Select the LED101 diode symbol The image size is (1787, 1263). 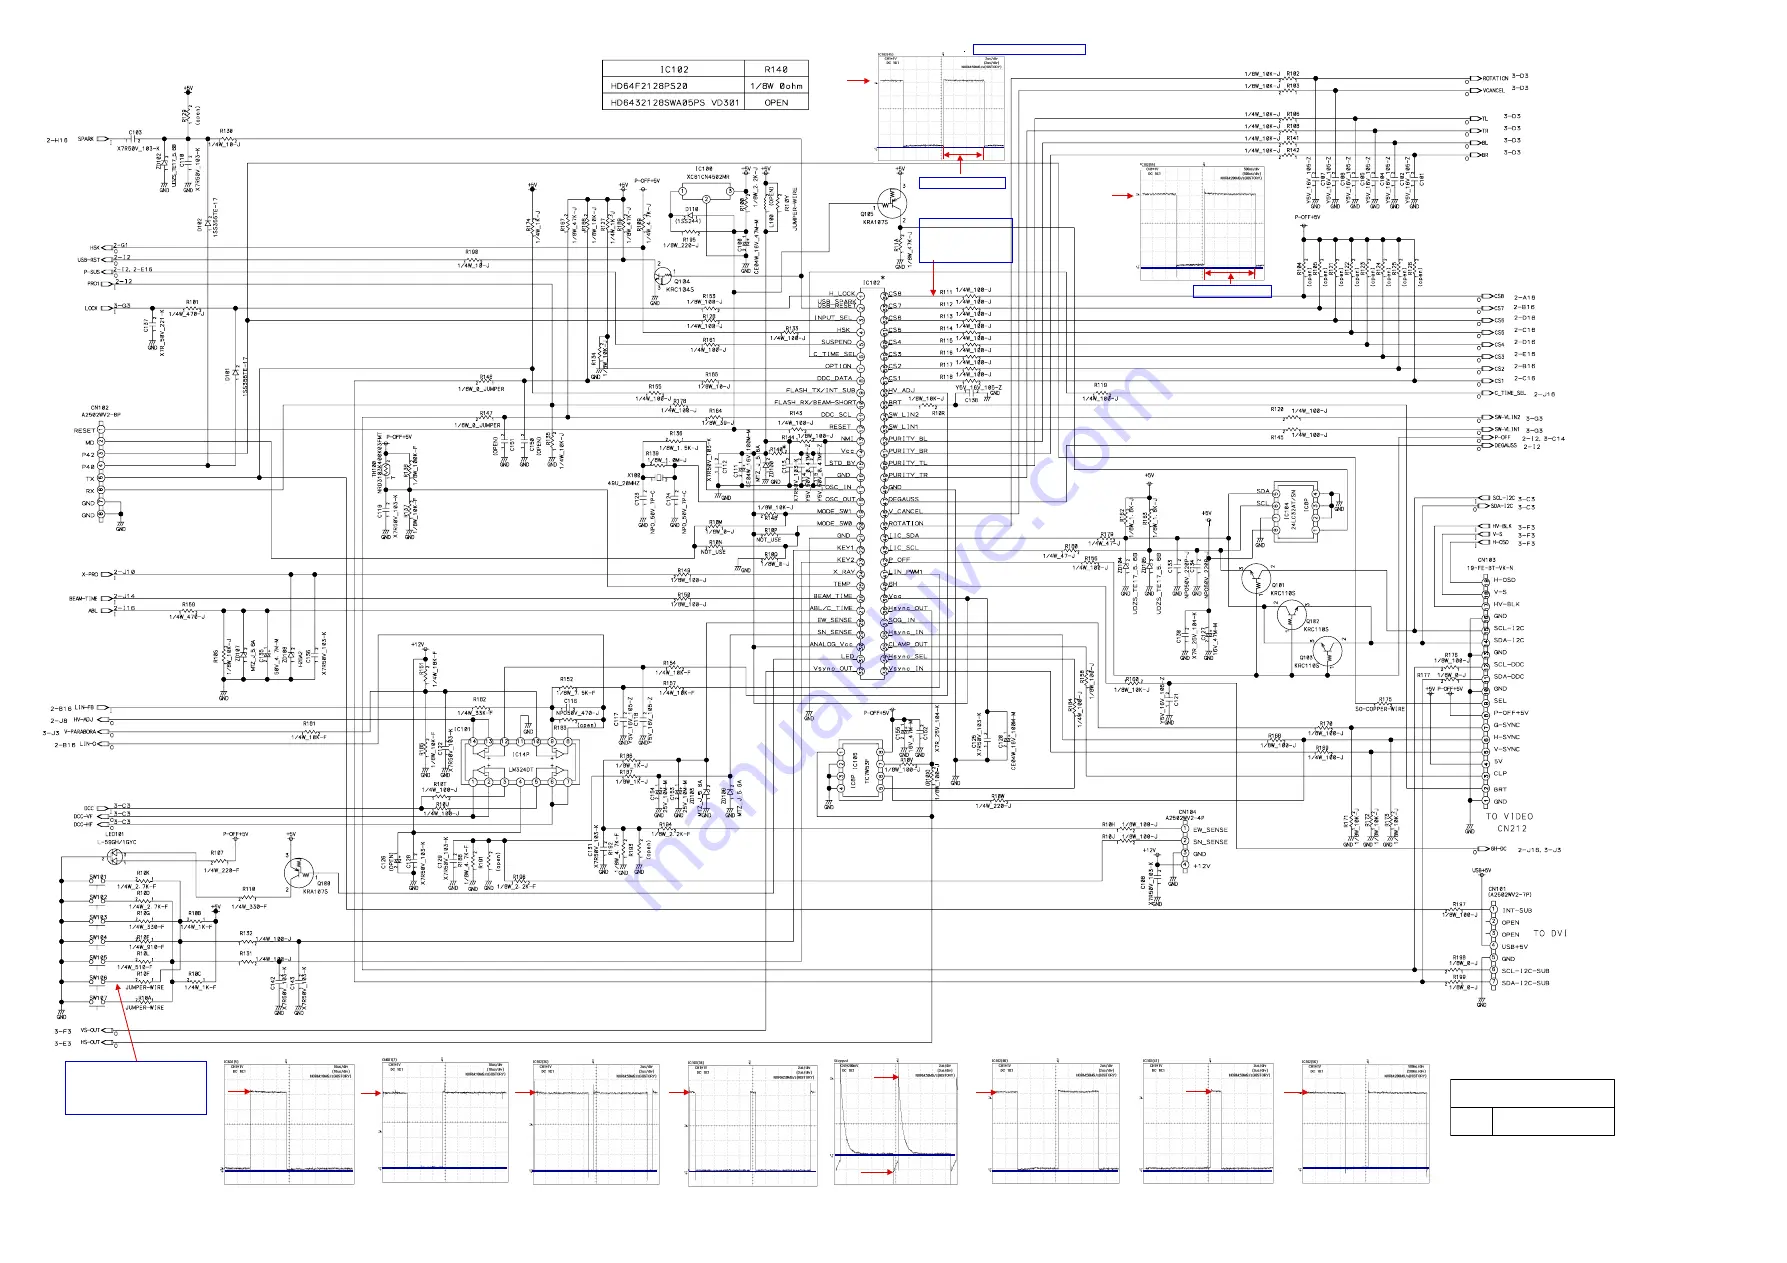point(113,858)
